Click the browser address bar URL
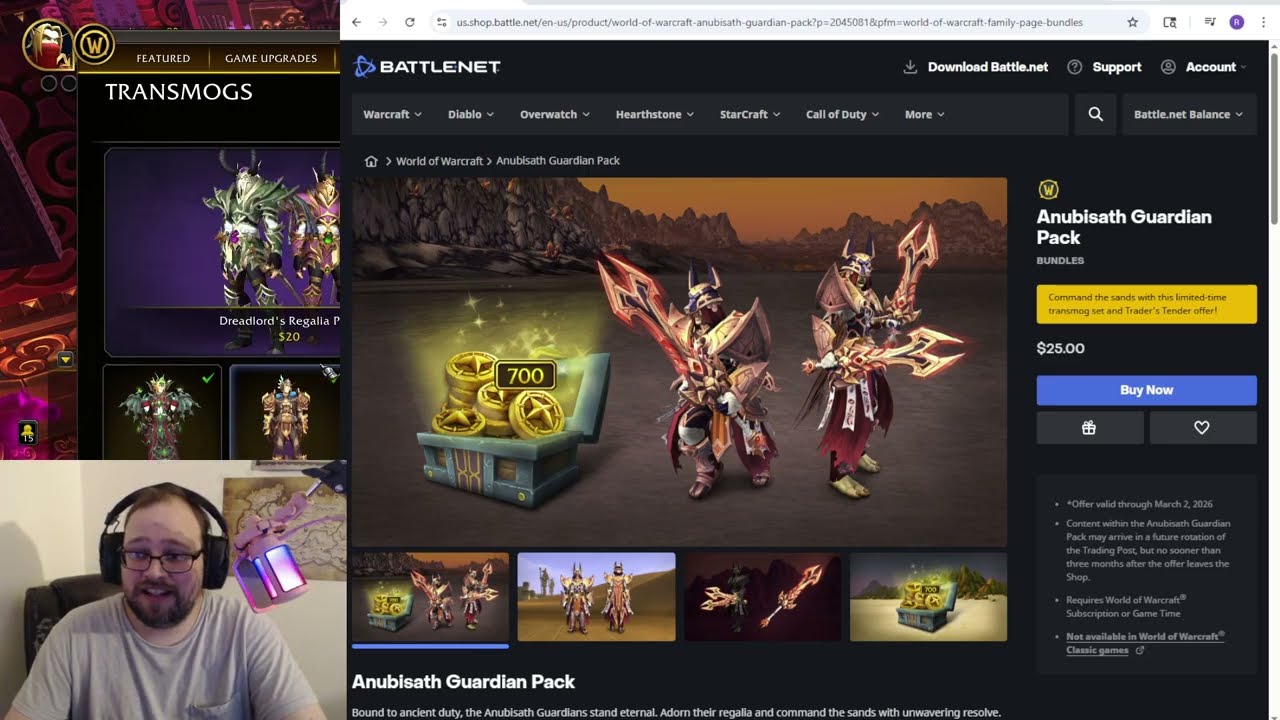 pos(769,22)
